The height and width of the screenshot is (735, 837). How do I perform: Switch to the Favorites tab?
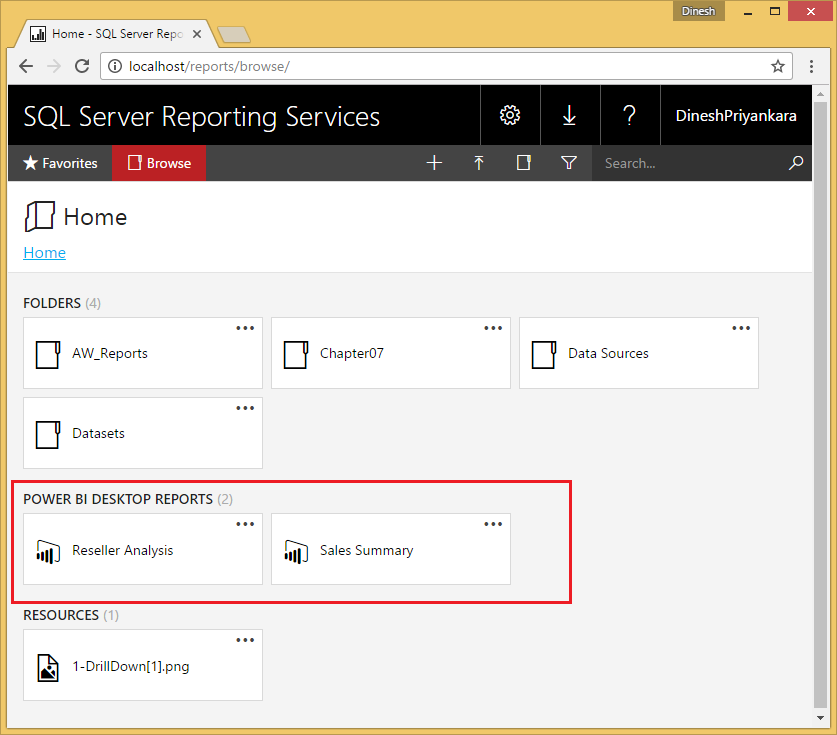[x=60, y=163]
